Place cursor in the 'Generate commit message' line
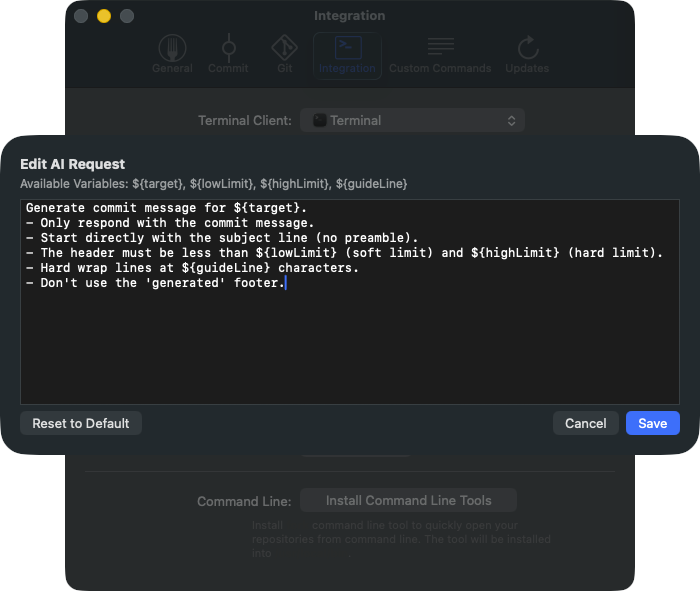700x591 pixels. 150,207
